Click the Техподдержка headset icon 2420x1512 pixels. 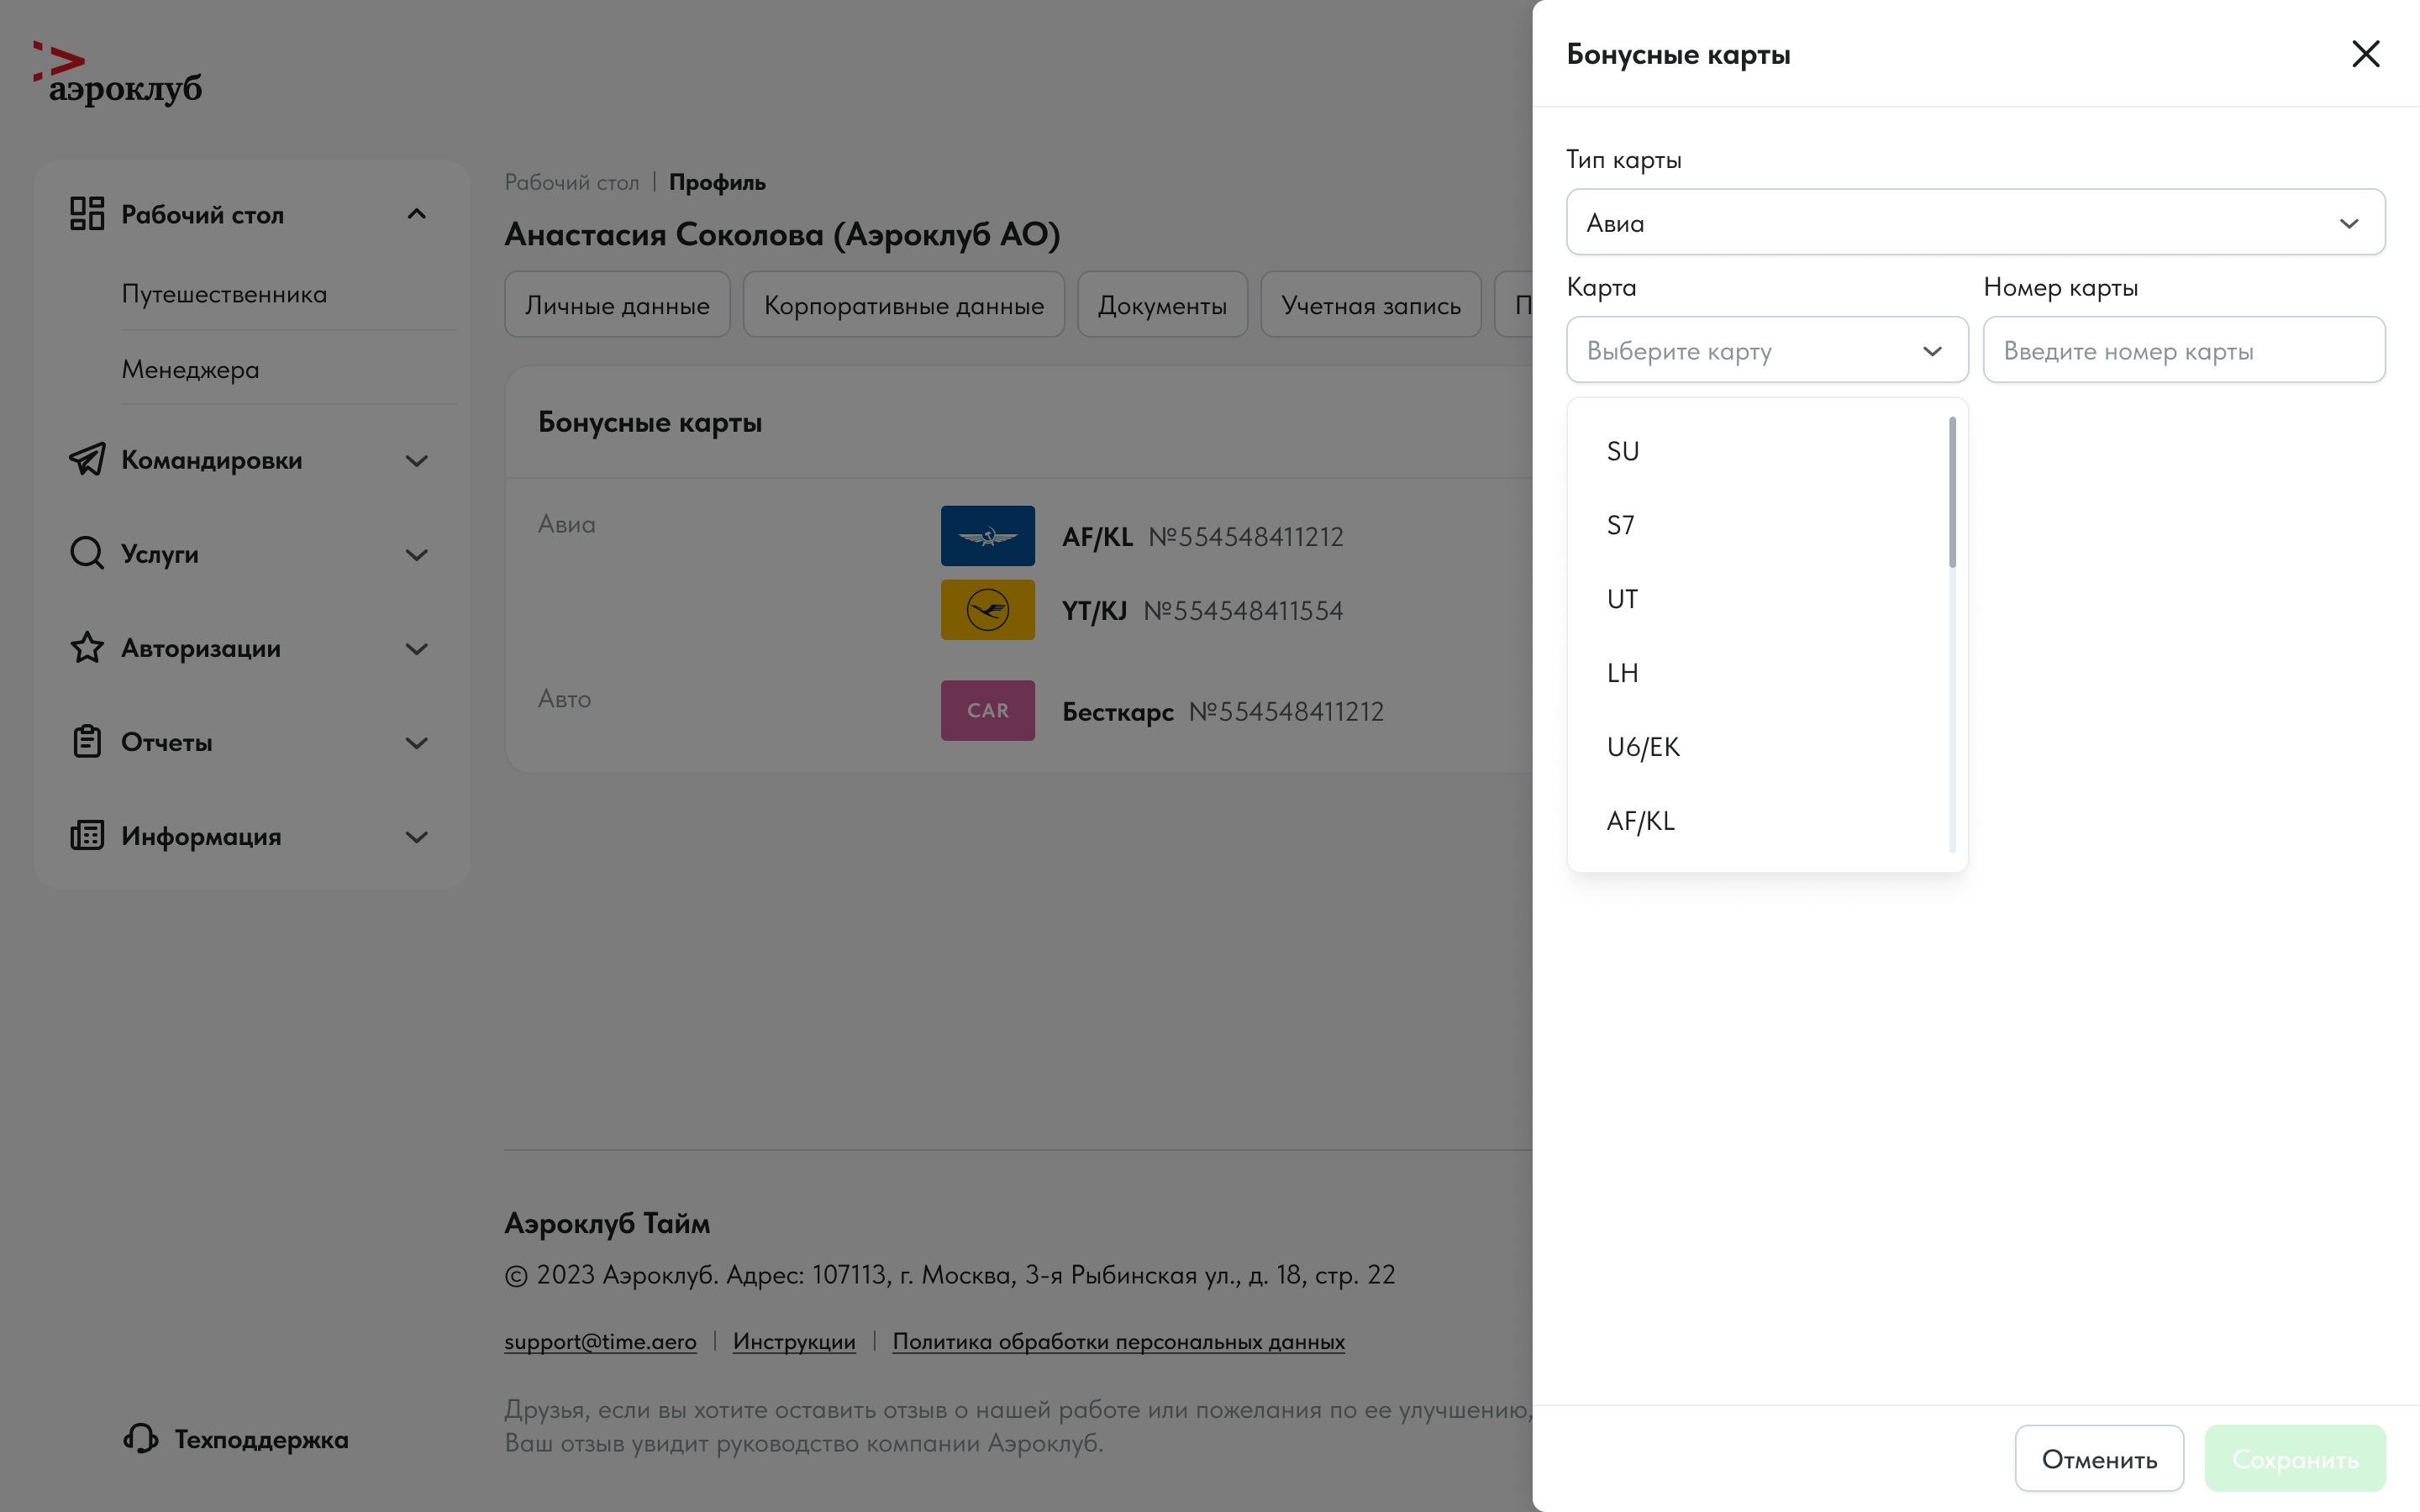pos(141,1439)
